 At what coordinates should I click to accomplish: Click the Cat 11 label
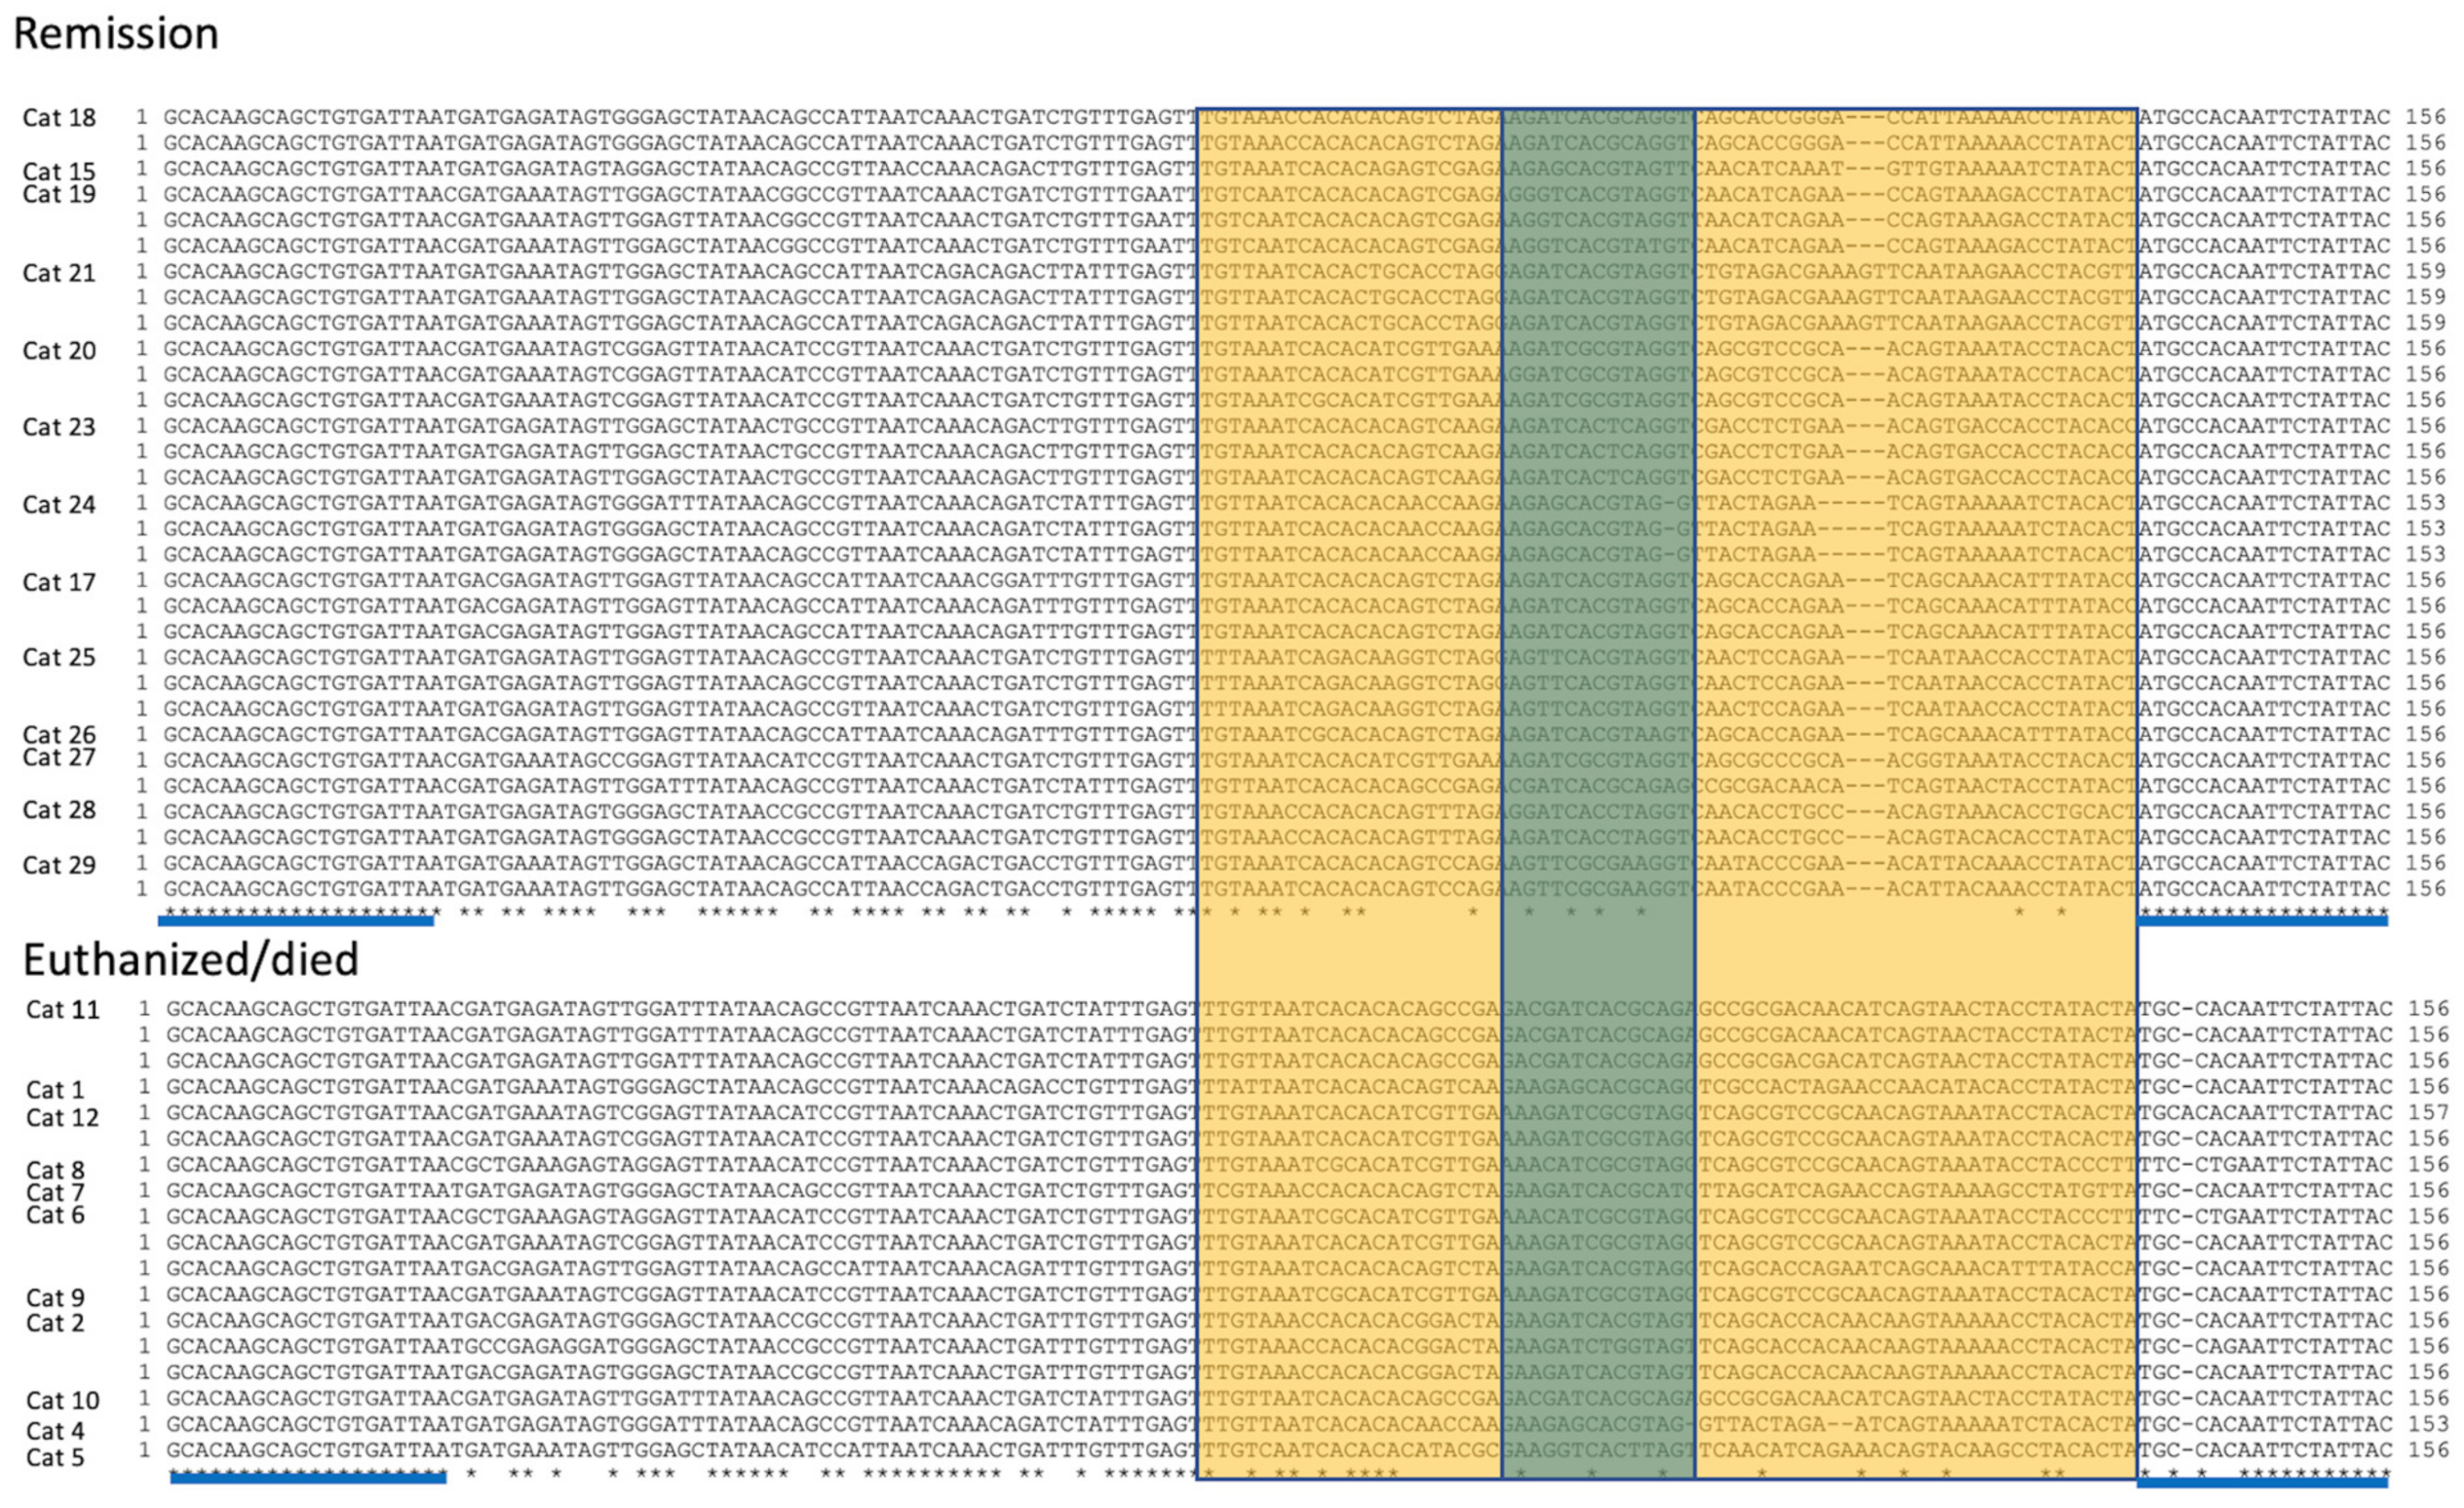point(63,1010)
